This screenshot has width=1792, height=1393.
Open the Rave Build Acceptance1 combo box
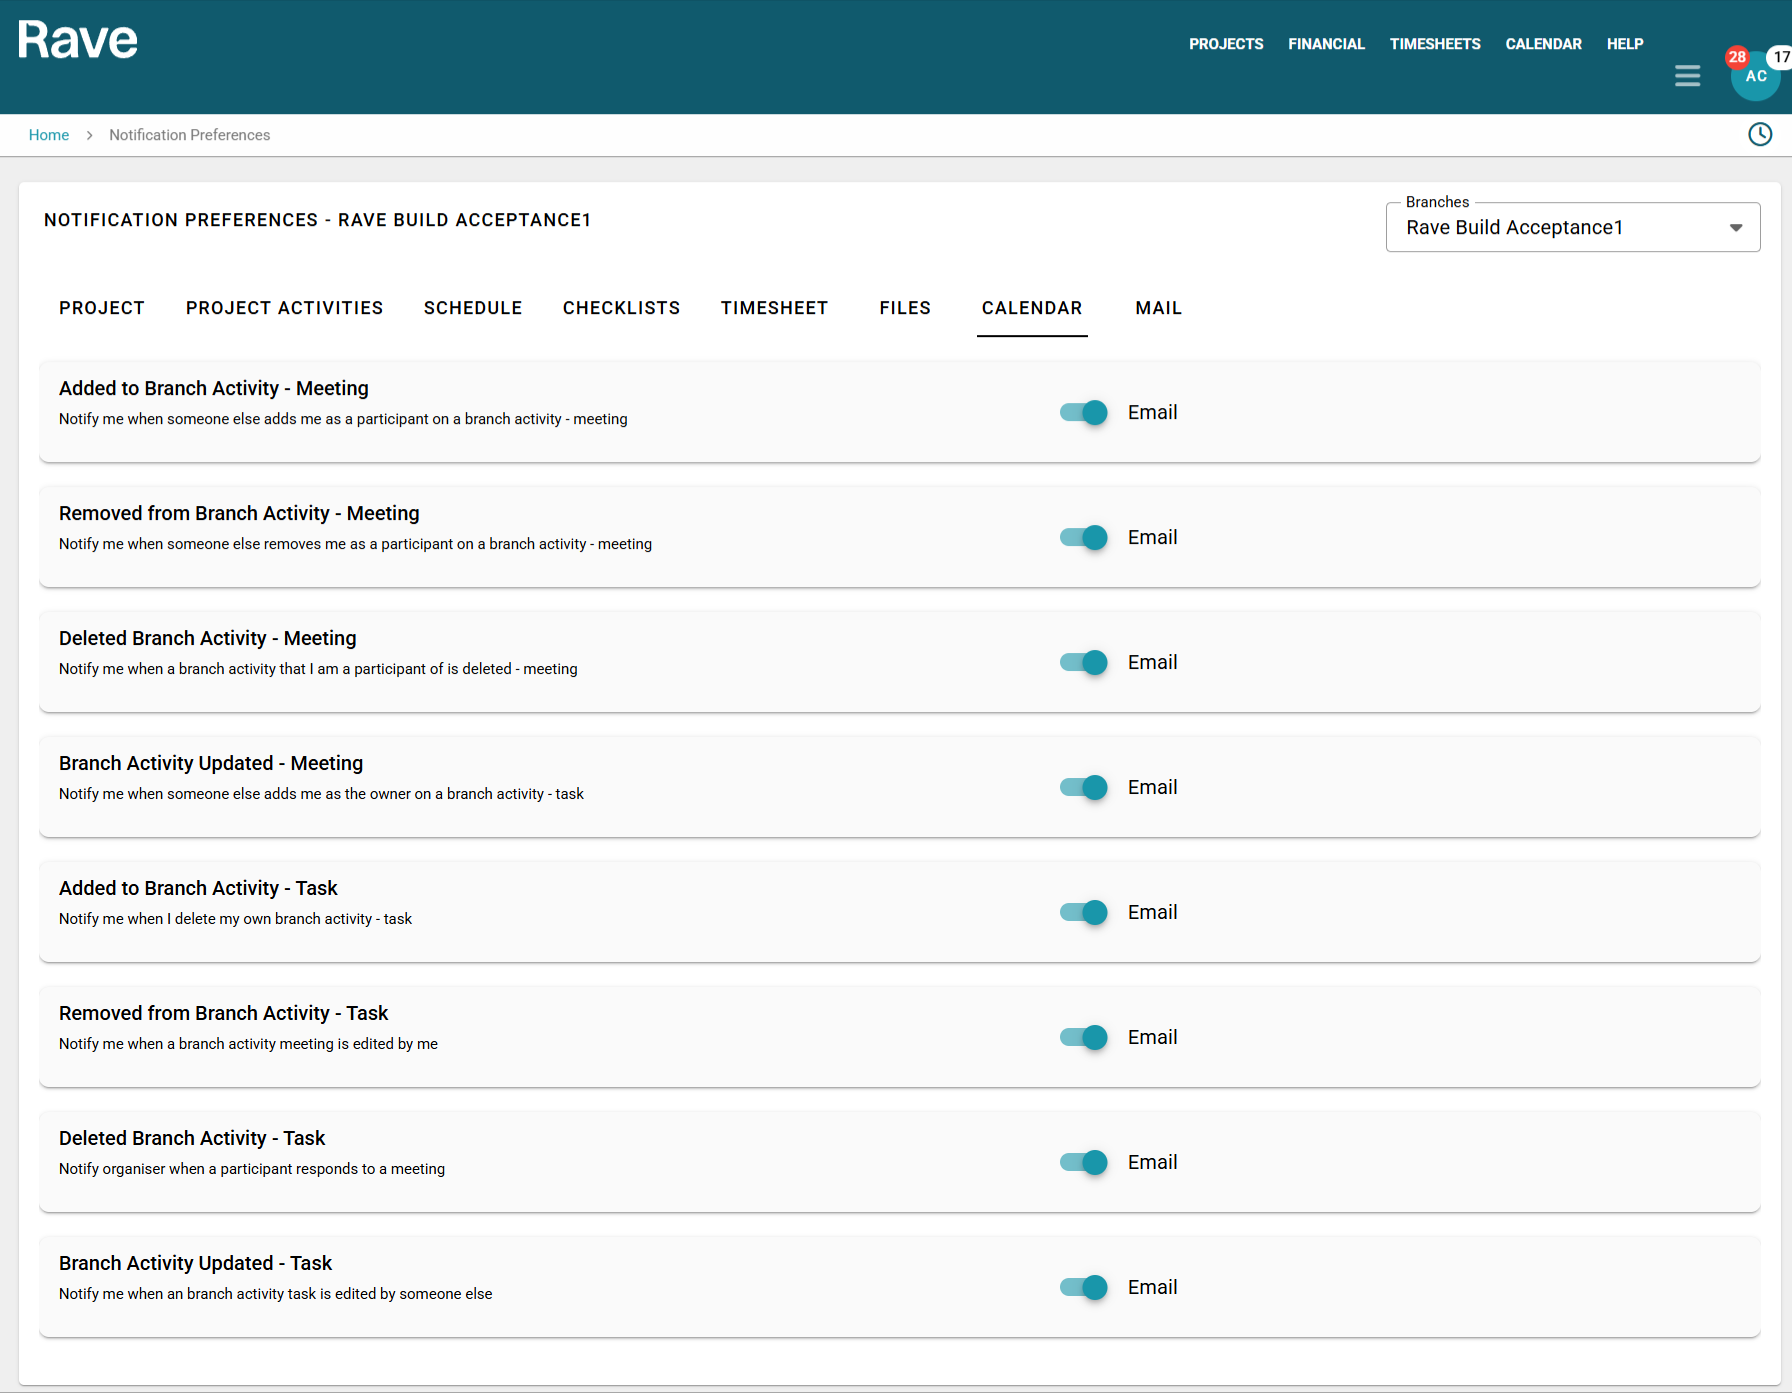pyautogui.click(x=1560, y=228)
